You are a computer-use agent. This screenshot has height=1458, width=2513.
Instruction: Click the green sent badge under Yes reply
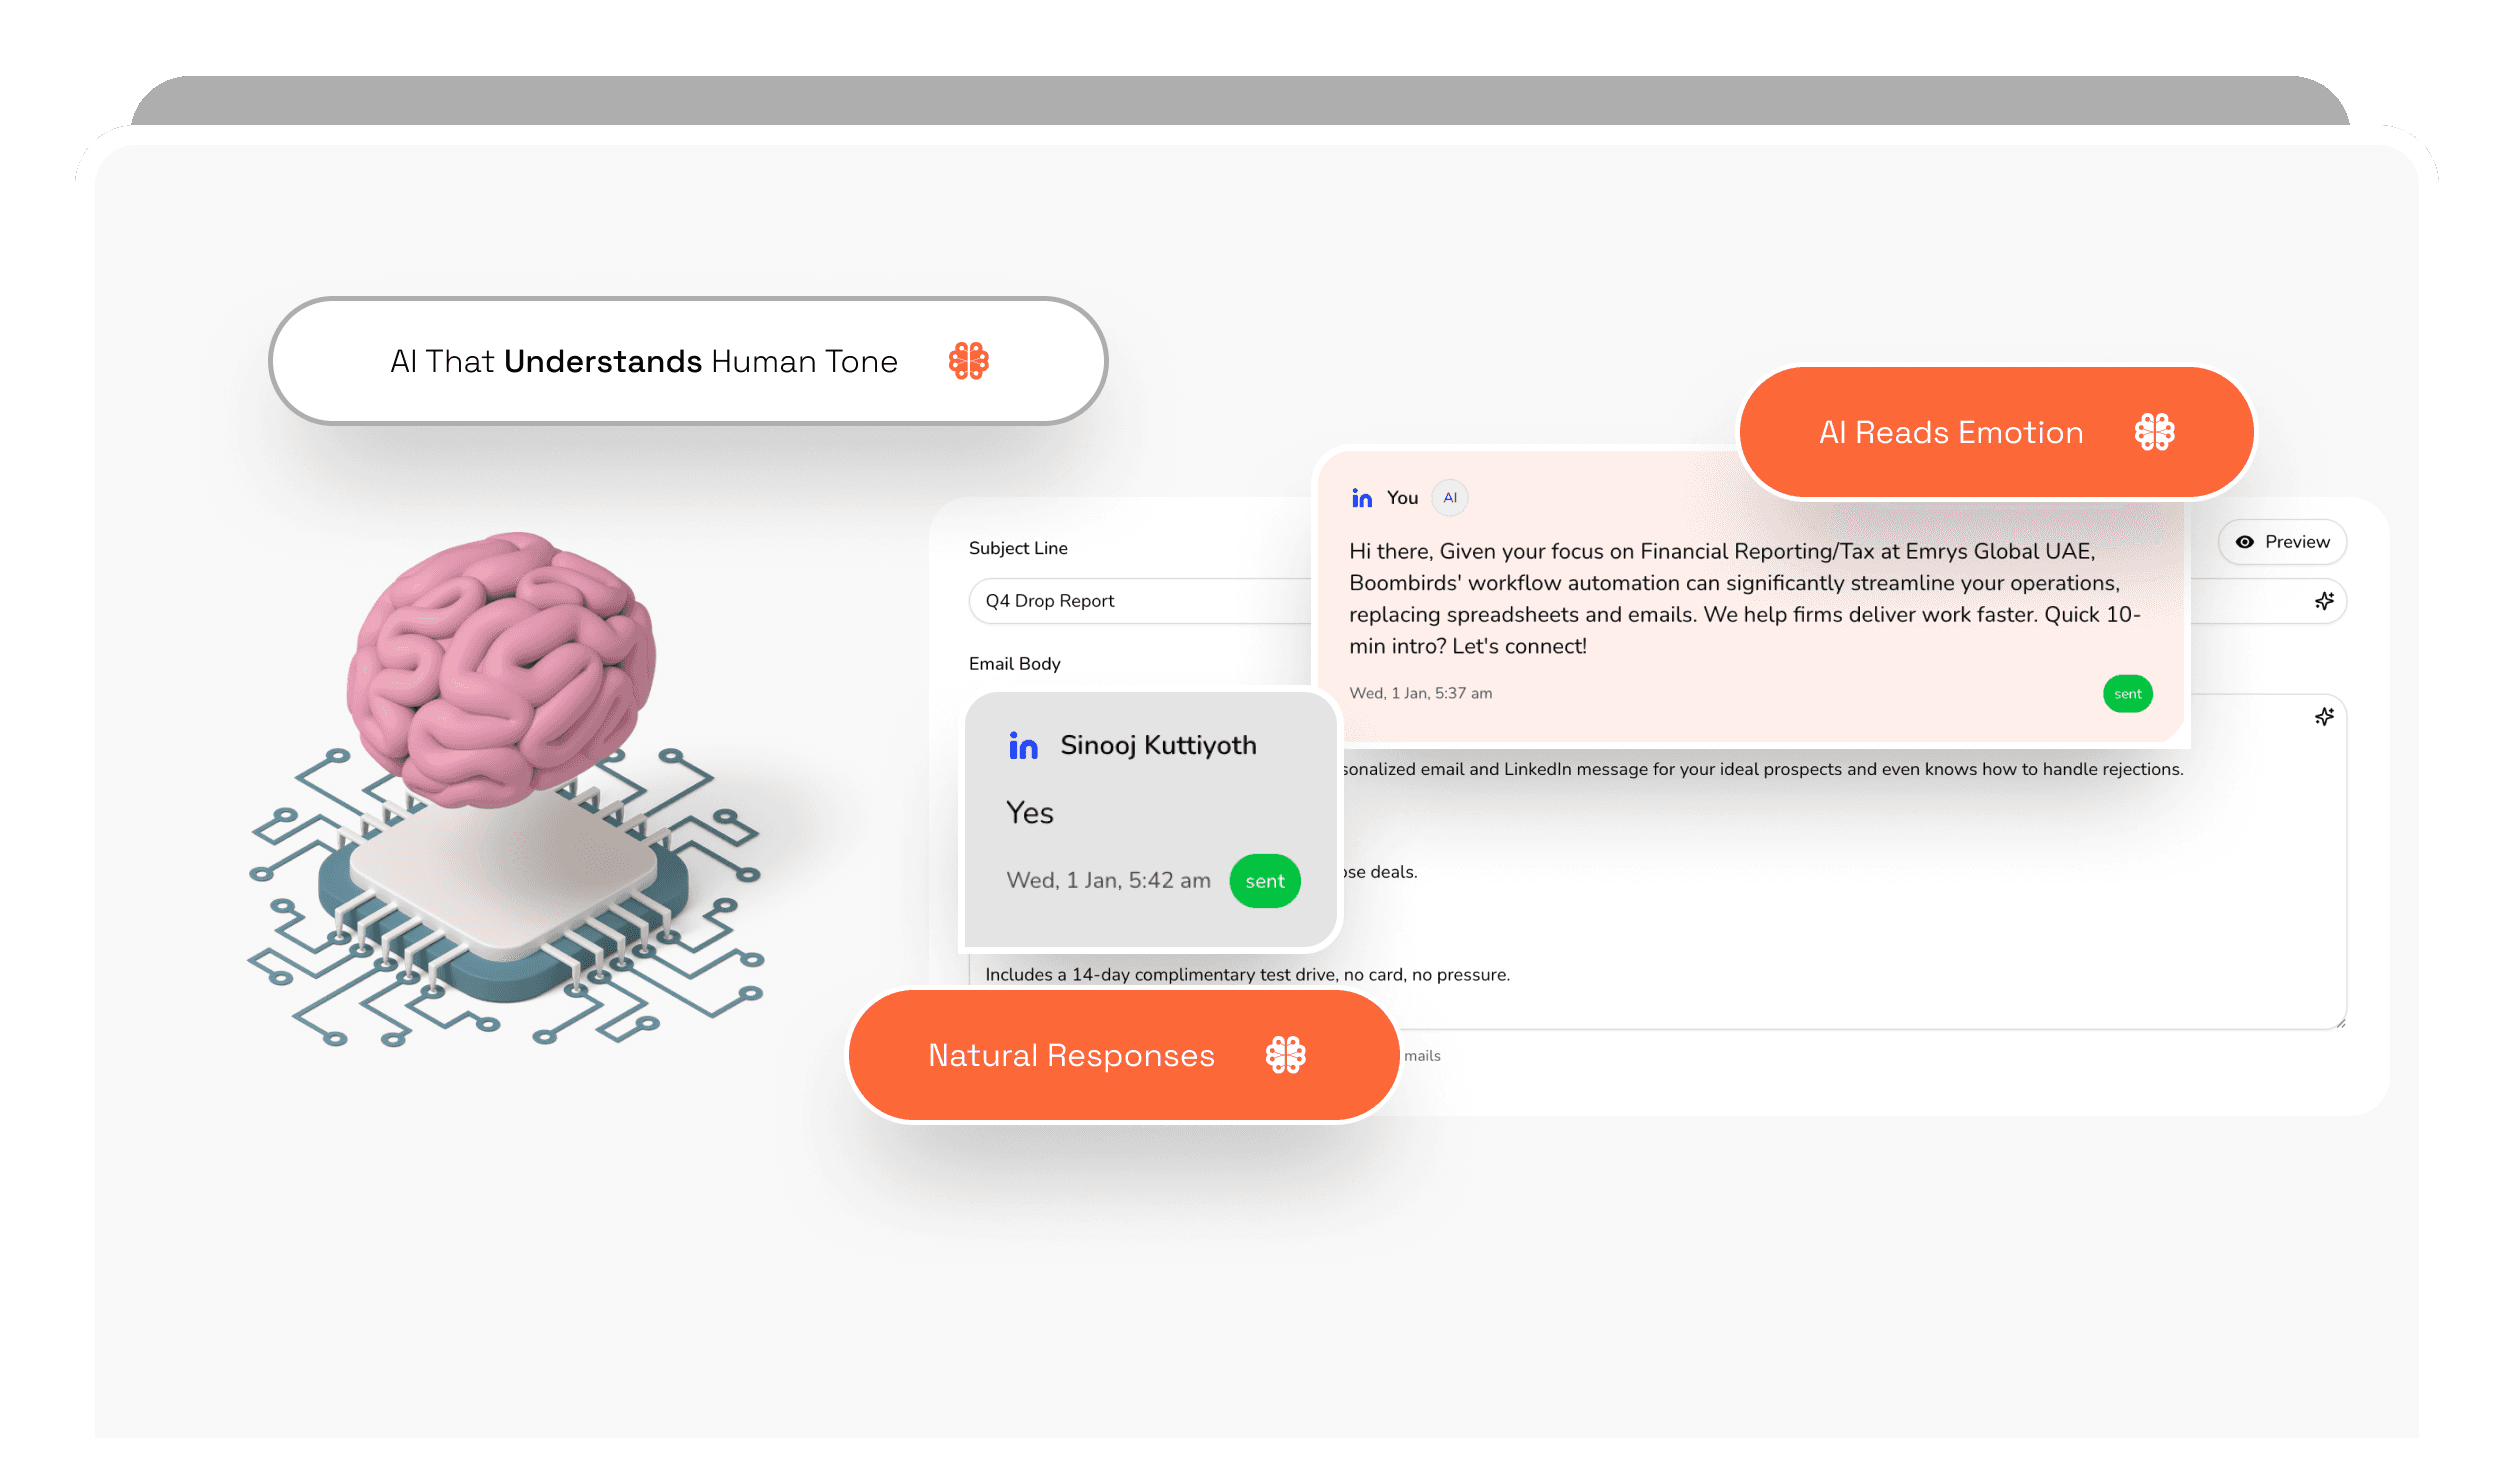[x=1264, y=881]
